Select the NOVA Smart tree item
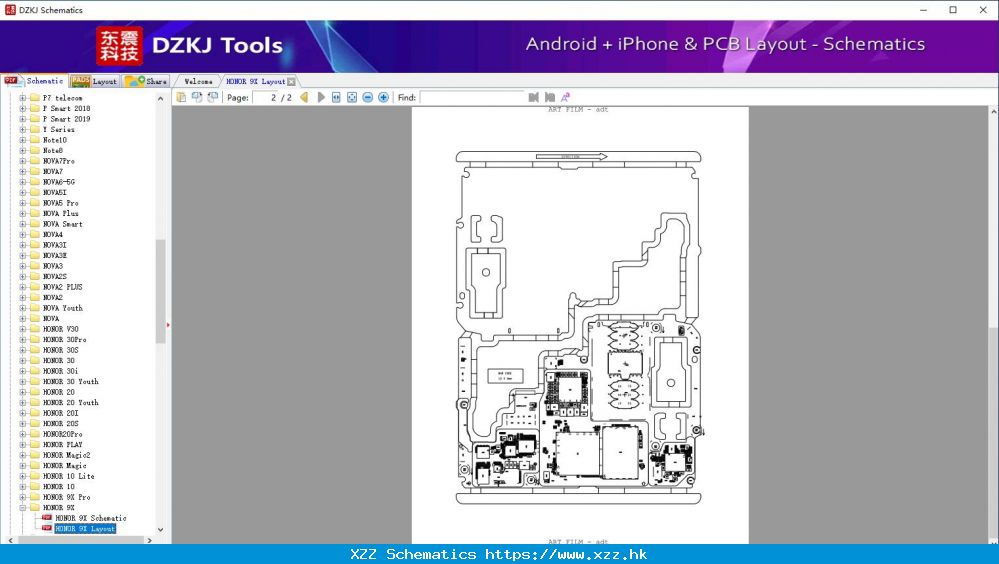 point(62,224)
